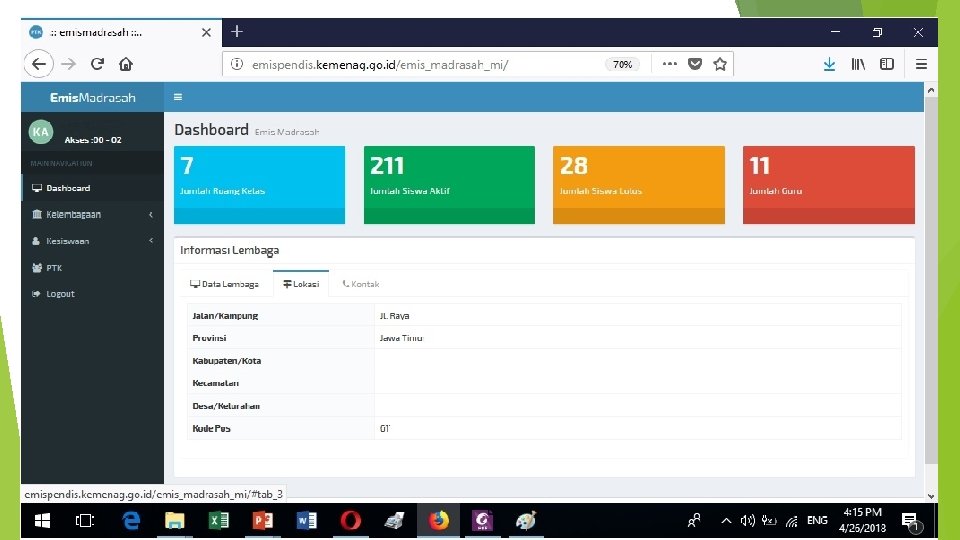Toggle the browser sidebar icon
960x540 pixels.
tap(887, 64)
